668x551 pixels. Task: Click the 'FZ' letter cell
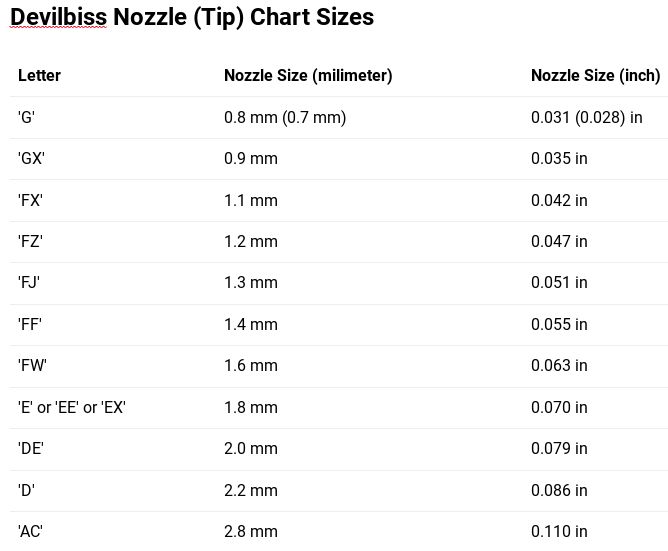[x=30, y=242]
